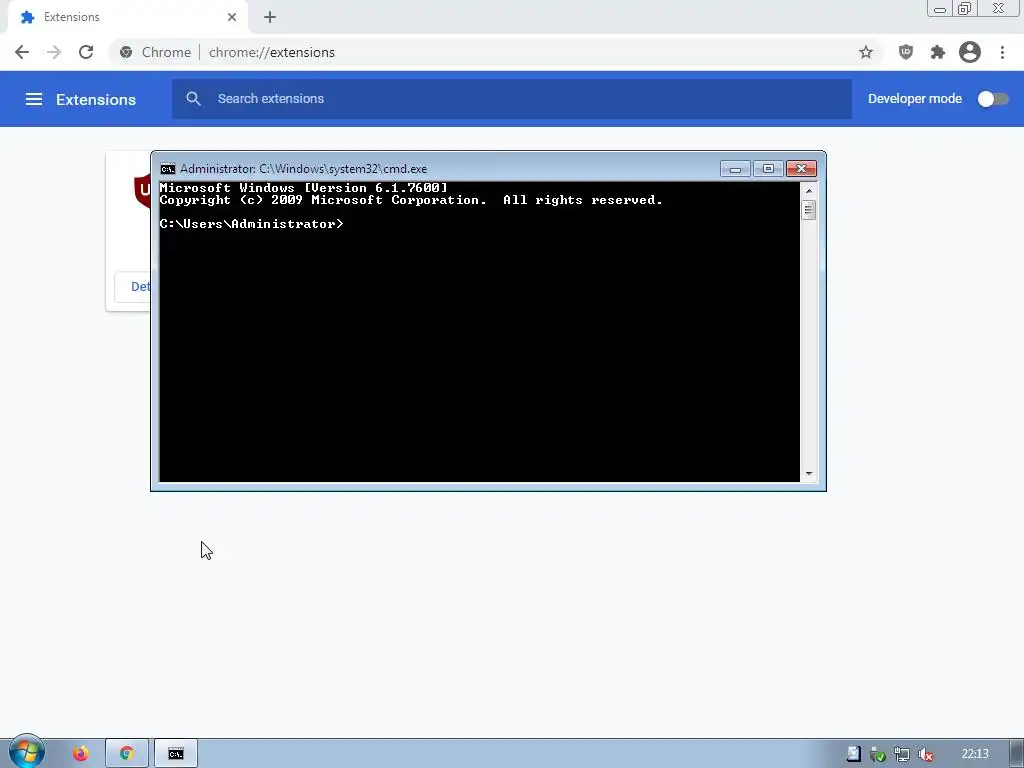Switch to Chrome in the taskbar
Image resolution: width=1024 pixels, height=768 pixels.
(127, 754)
